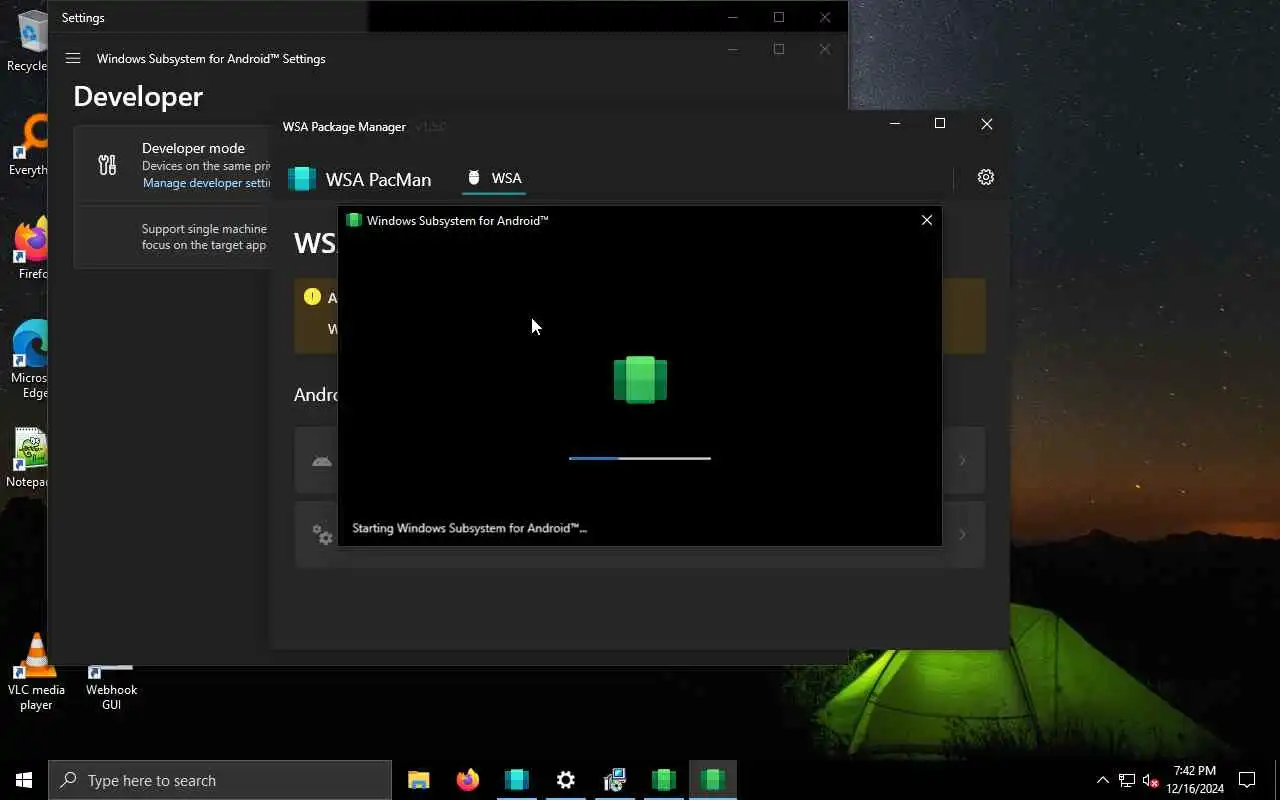
Task: Open Settings gear on taskbar
Action: pos(565,780)
